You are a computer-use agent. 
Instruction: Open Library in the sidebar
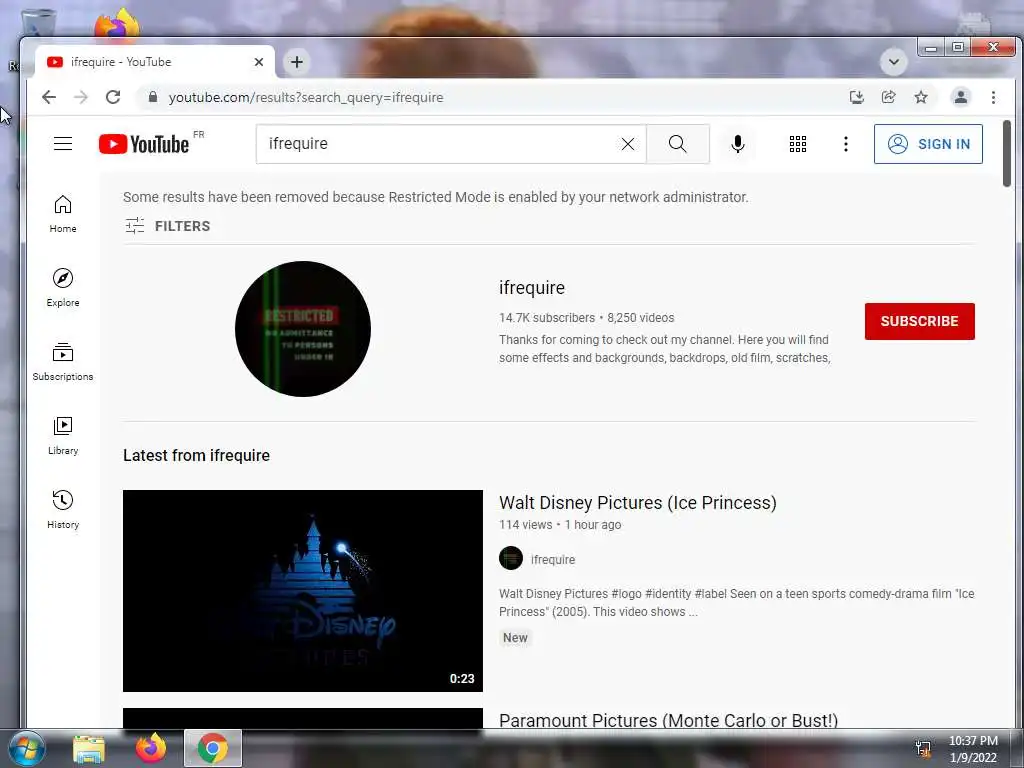[63, 436]
